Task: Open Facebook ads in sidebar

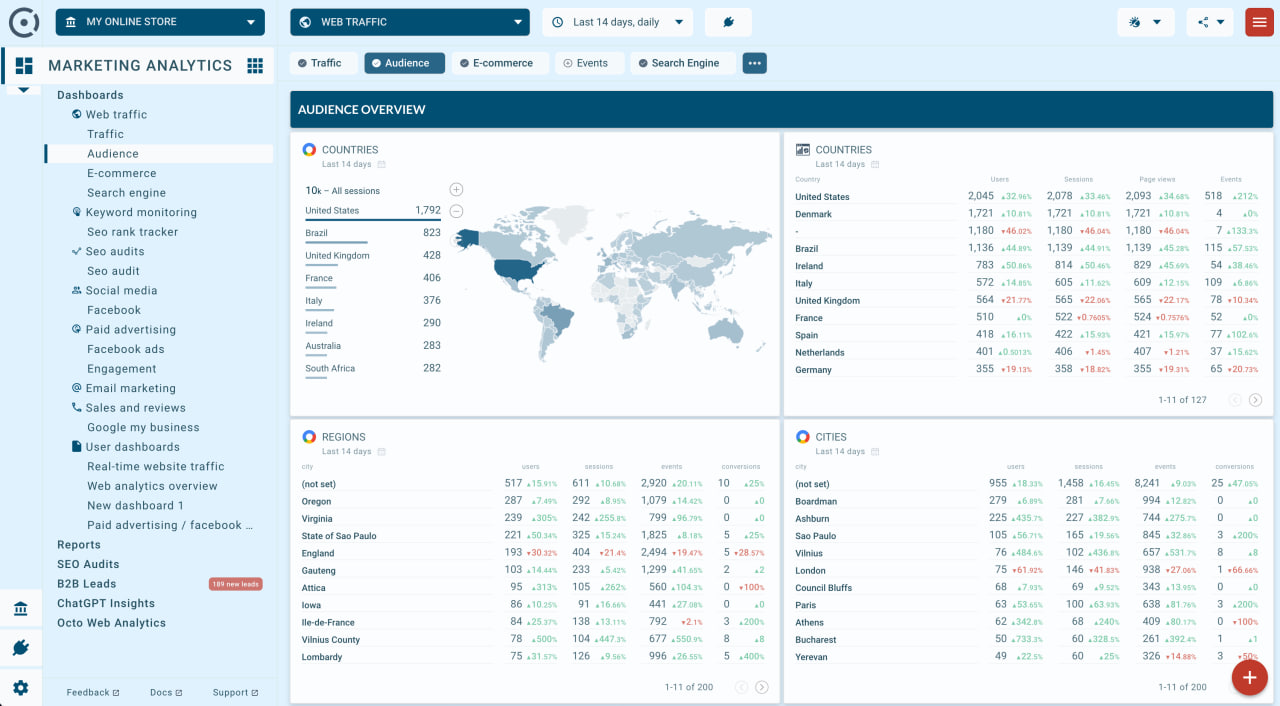Action: [x=125, y=349]
